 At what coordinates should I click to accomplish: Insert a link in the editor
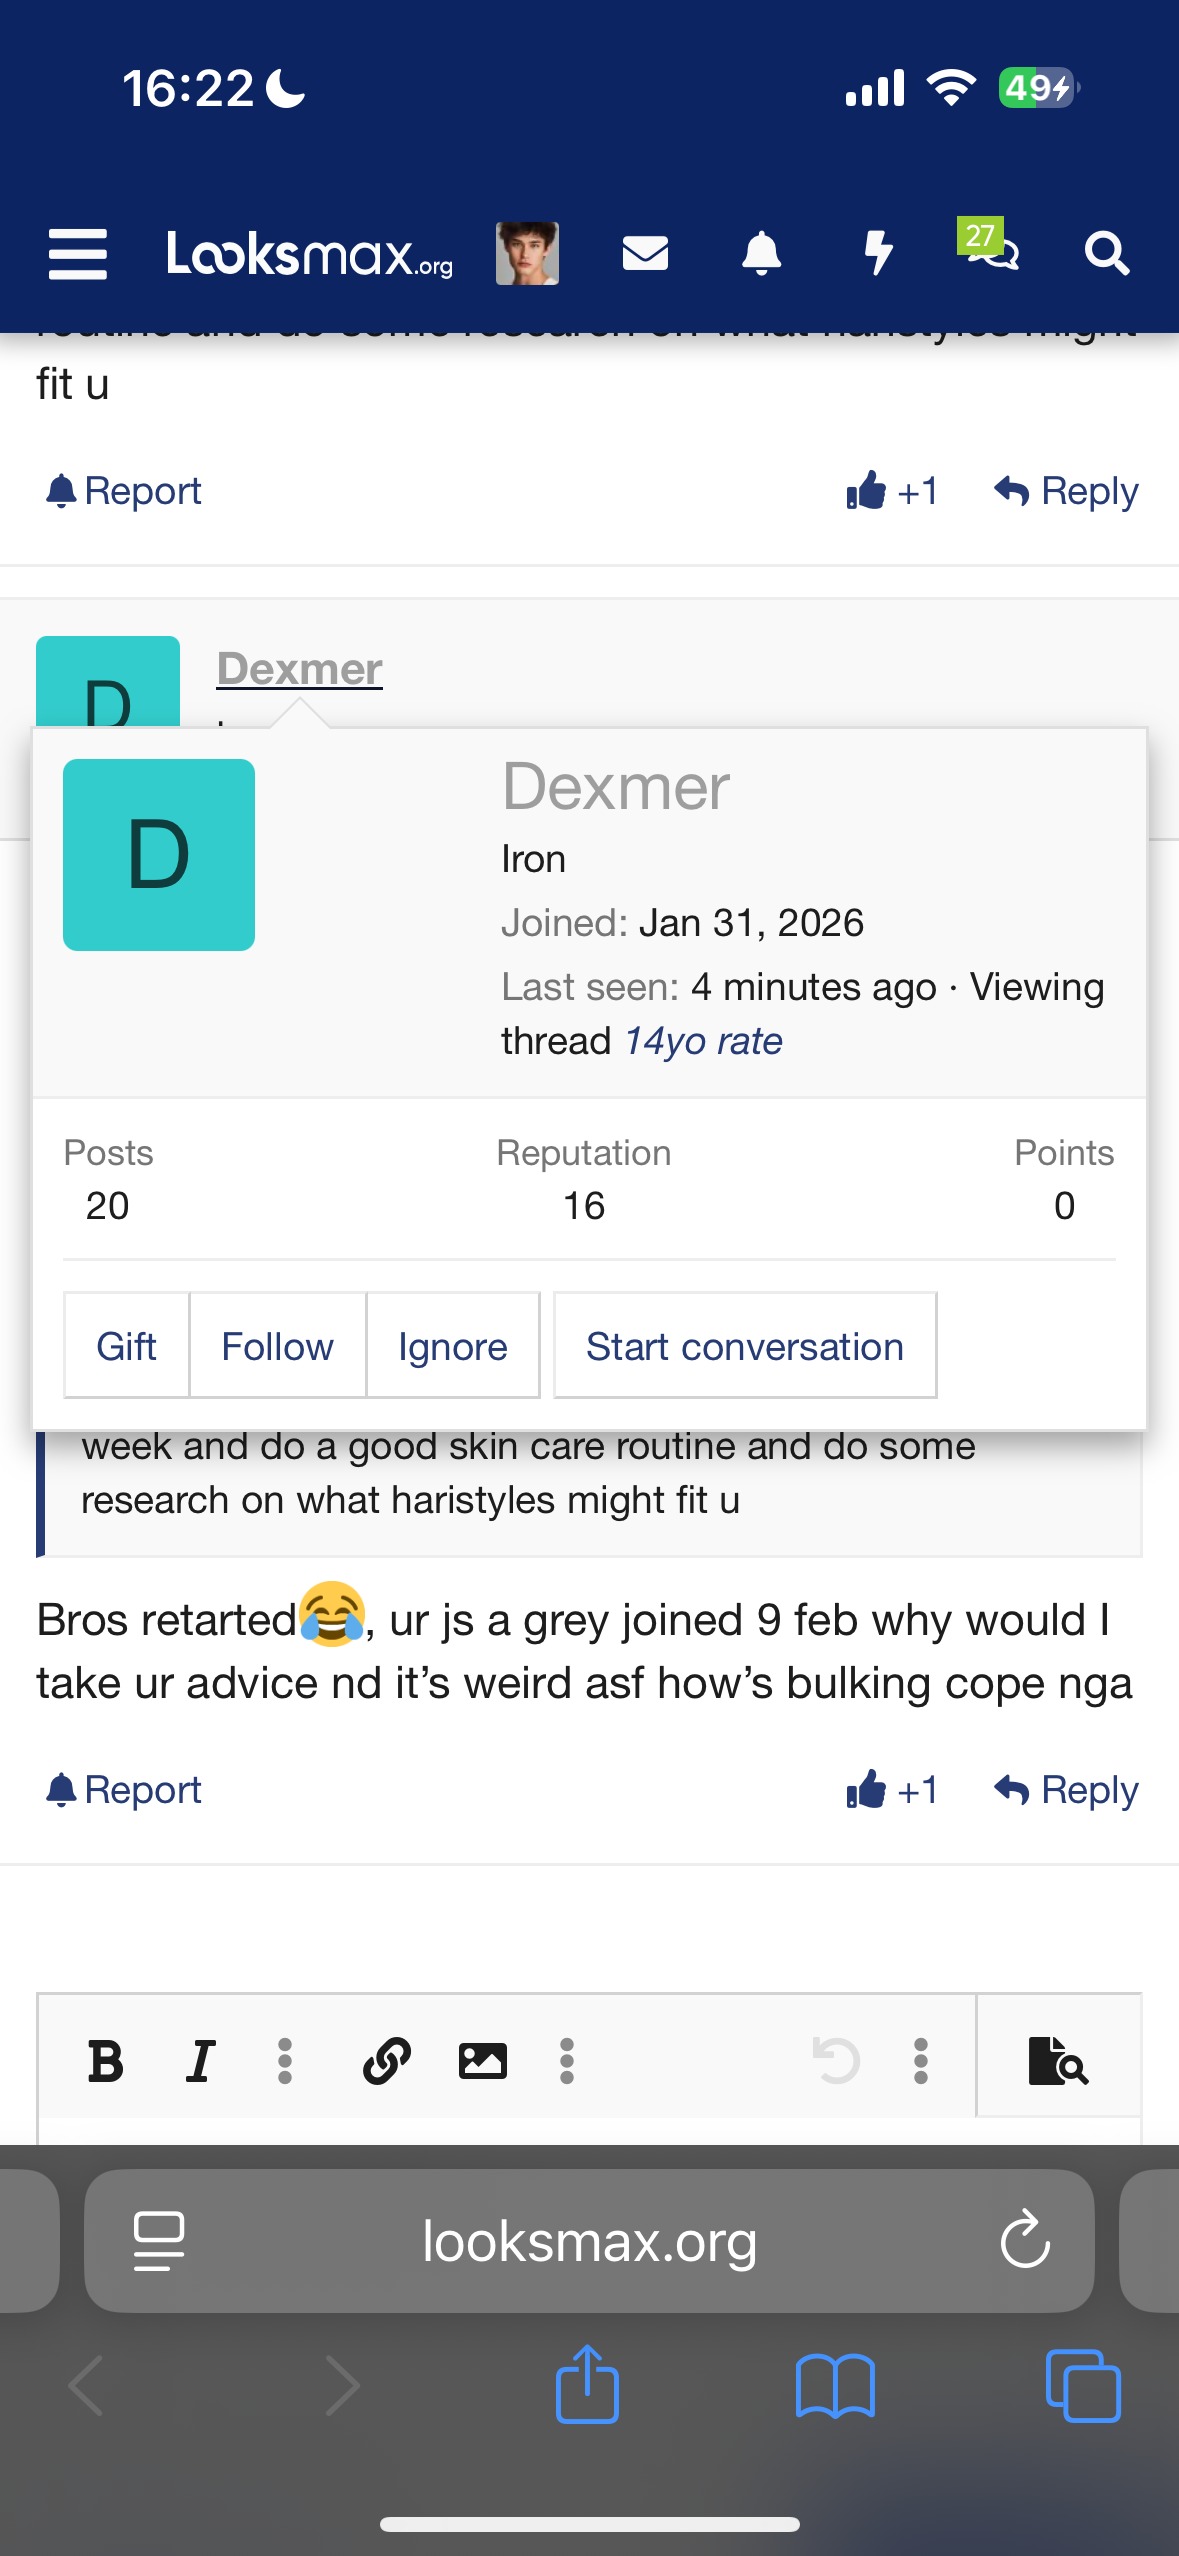click(x=387, y=2061)
